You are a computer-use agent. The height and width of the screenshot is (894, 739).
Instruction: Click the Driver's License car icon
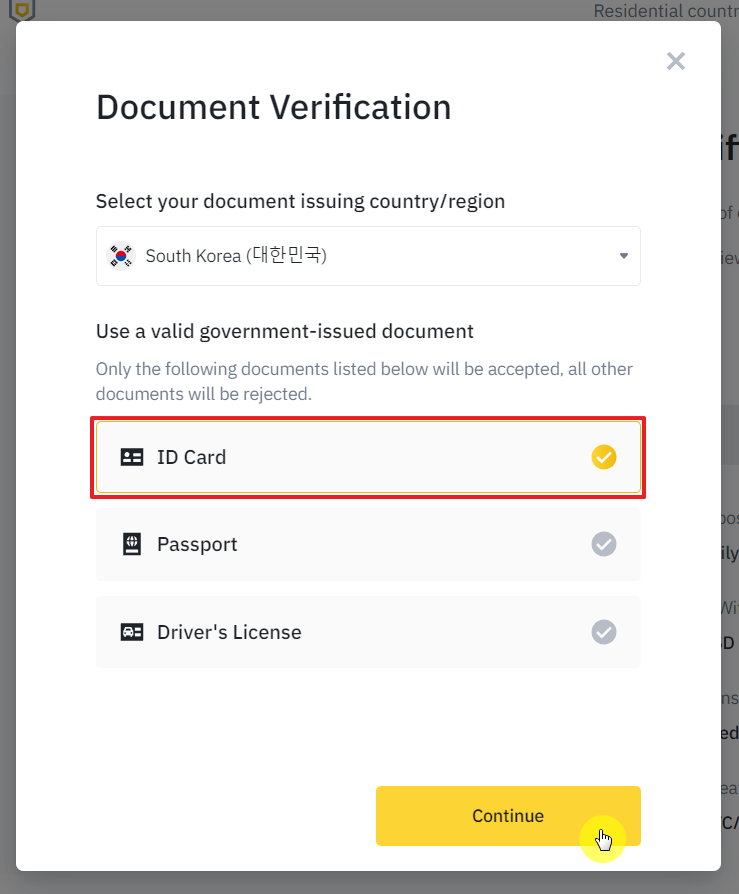pyautogui.click(x=132, y=632)
